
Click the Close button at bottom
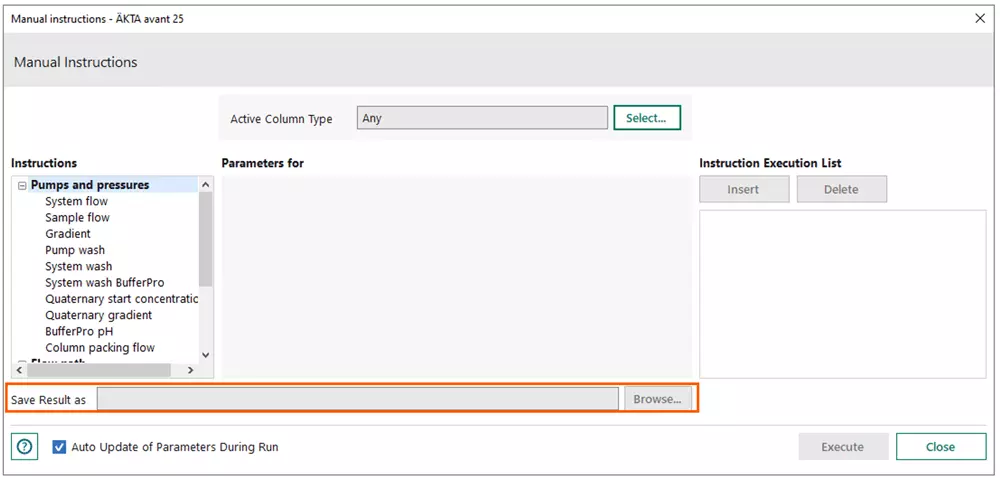tap(940, 447)
